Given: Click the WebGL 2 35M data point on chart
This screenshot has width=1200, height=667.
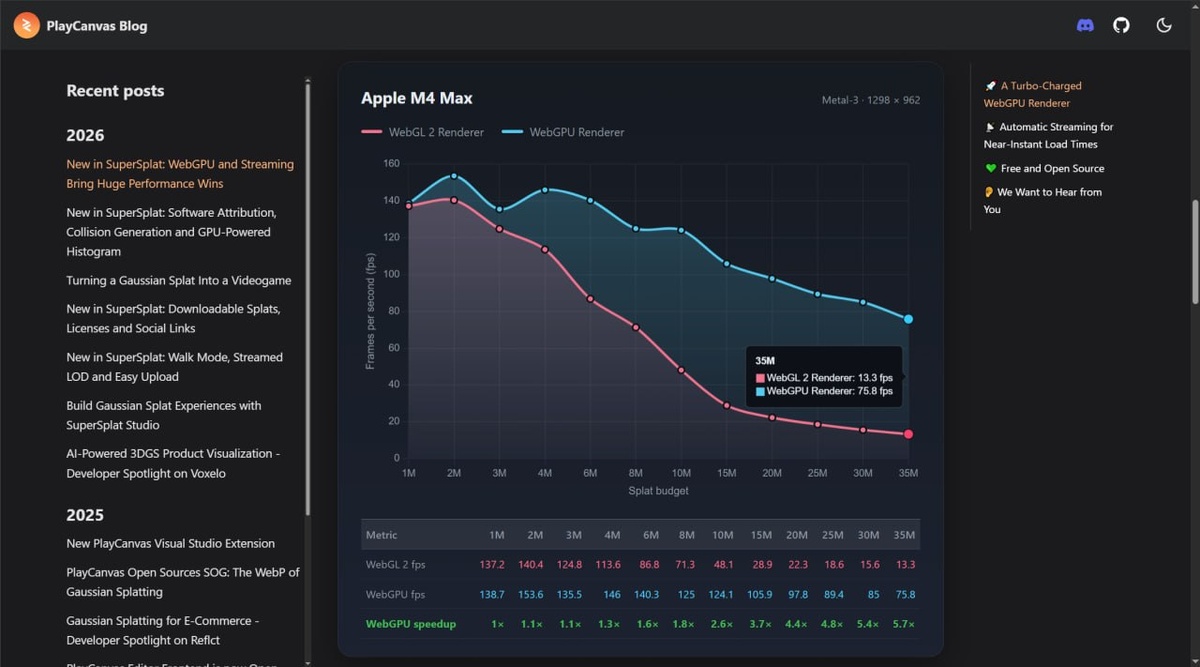Looking at the screenshot, I should click(x=908, y=434).
